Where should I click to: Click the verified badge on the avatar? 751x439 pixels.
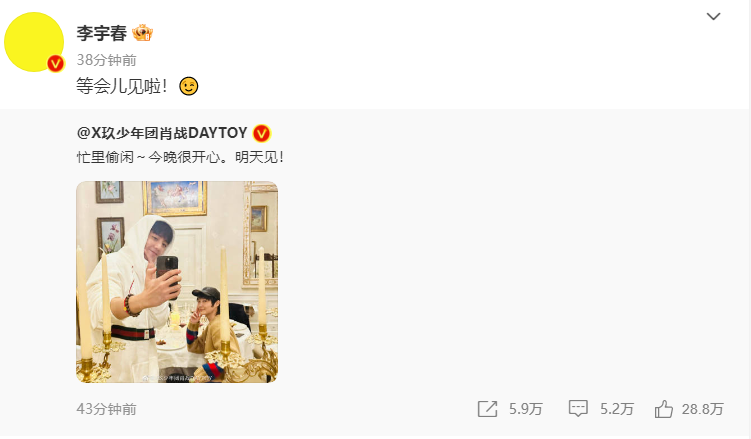pos(56,63)
